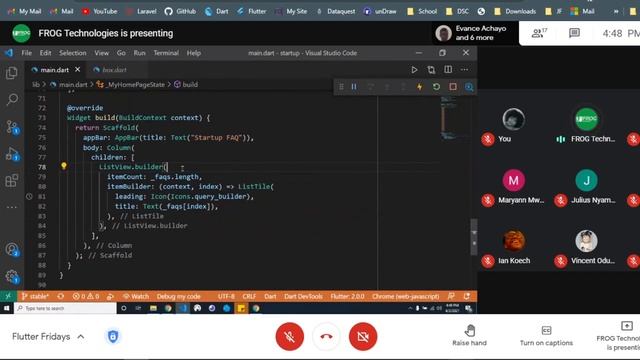Click the Windows Start button in shared screen
640x360 pixels.
(x=6, y=308)
